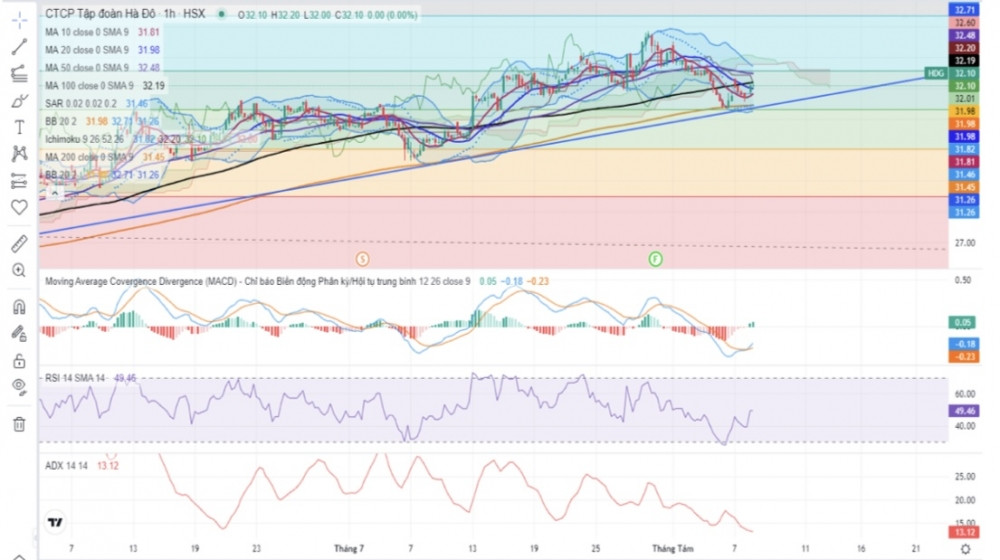The height and width of the screenshot is (560, 1000).
Task: Select the trend line drawing tool
Action: pos(19,46)
